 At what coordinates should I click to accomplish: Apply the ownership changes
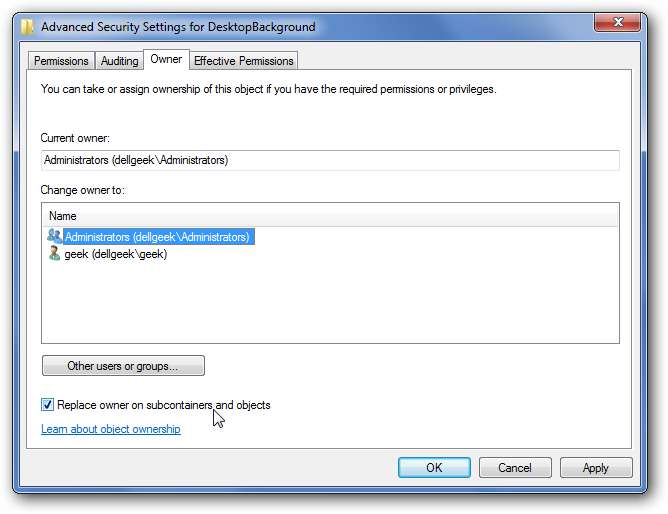click(596, 467)
